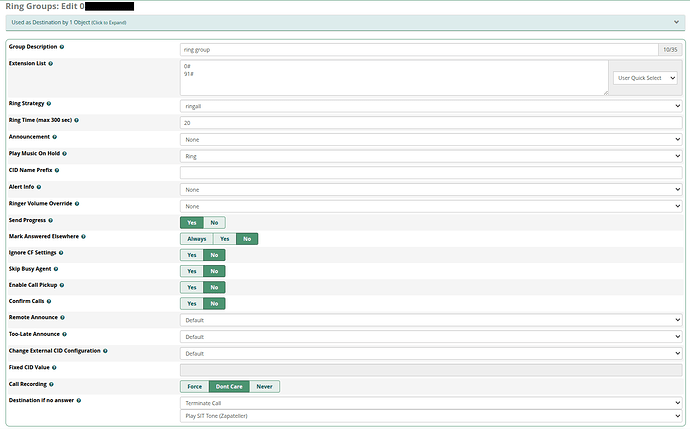
Task: Set Skip Busy Agent to Yes
Action: pos(192,272)
